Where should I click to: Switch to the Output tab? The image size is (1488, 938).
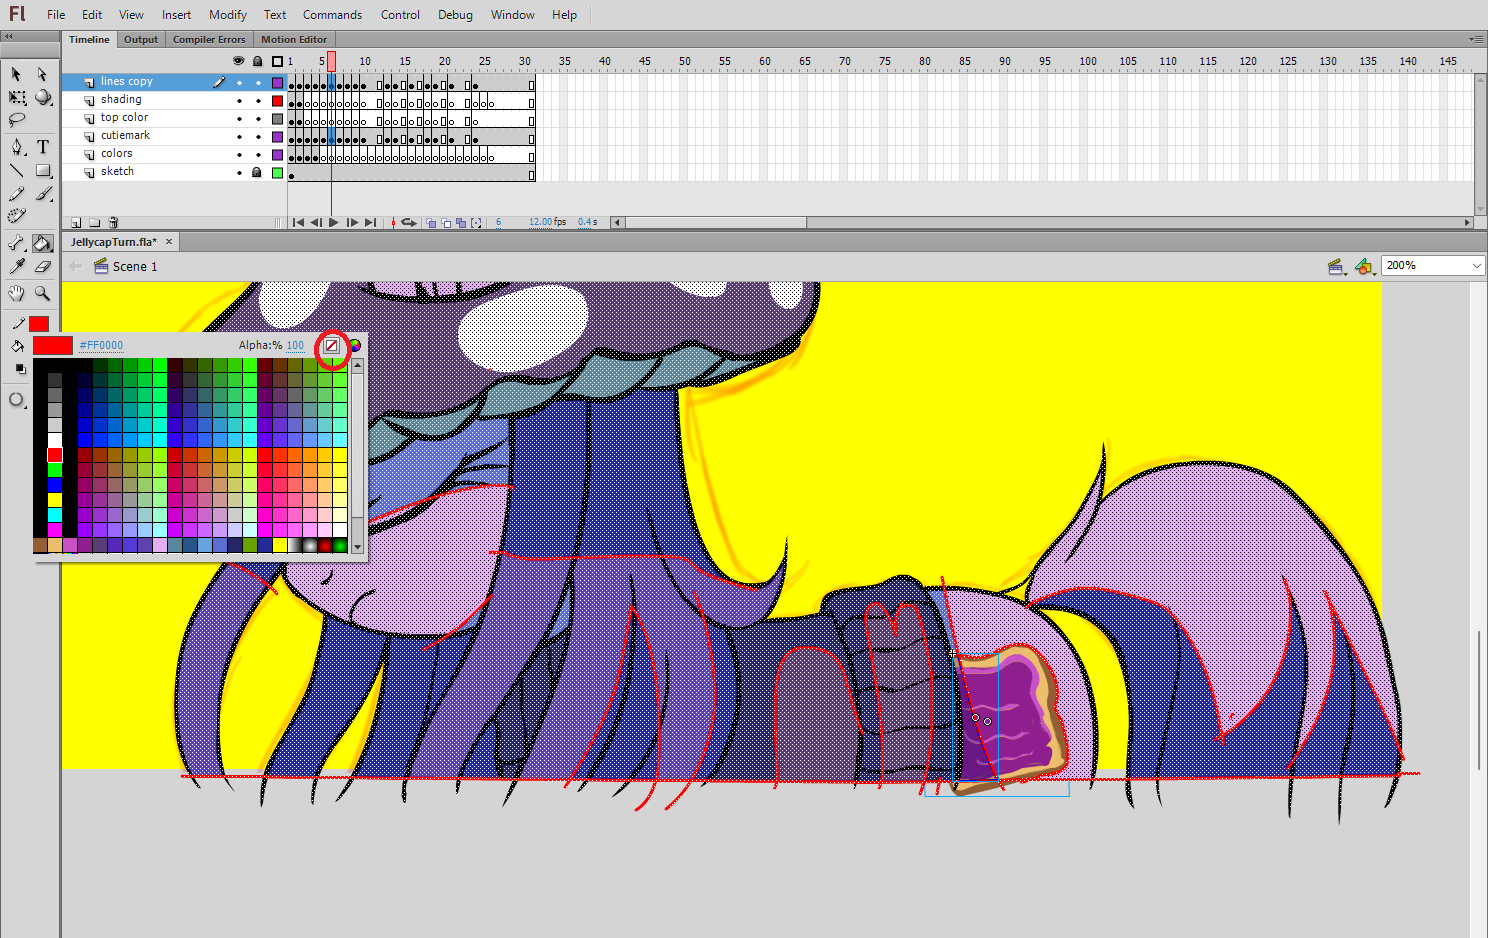click(141, 39)
